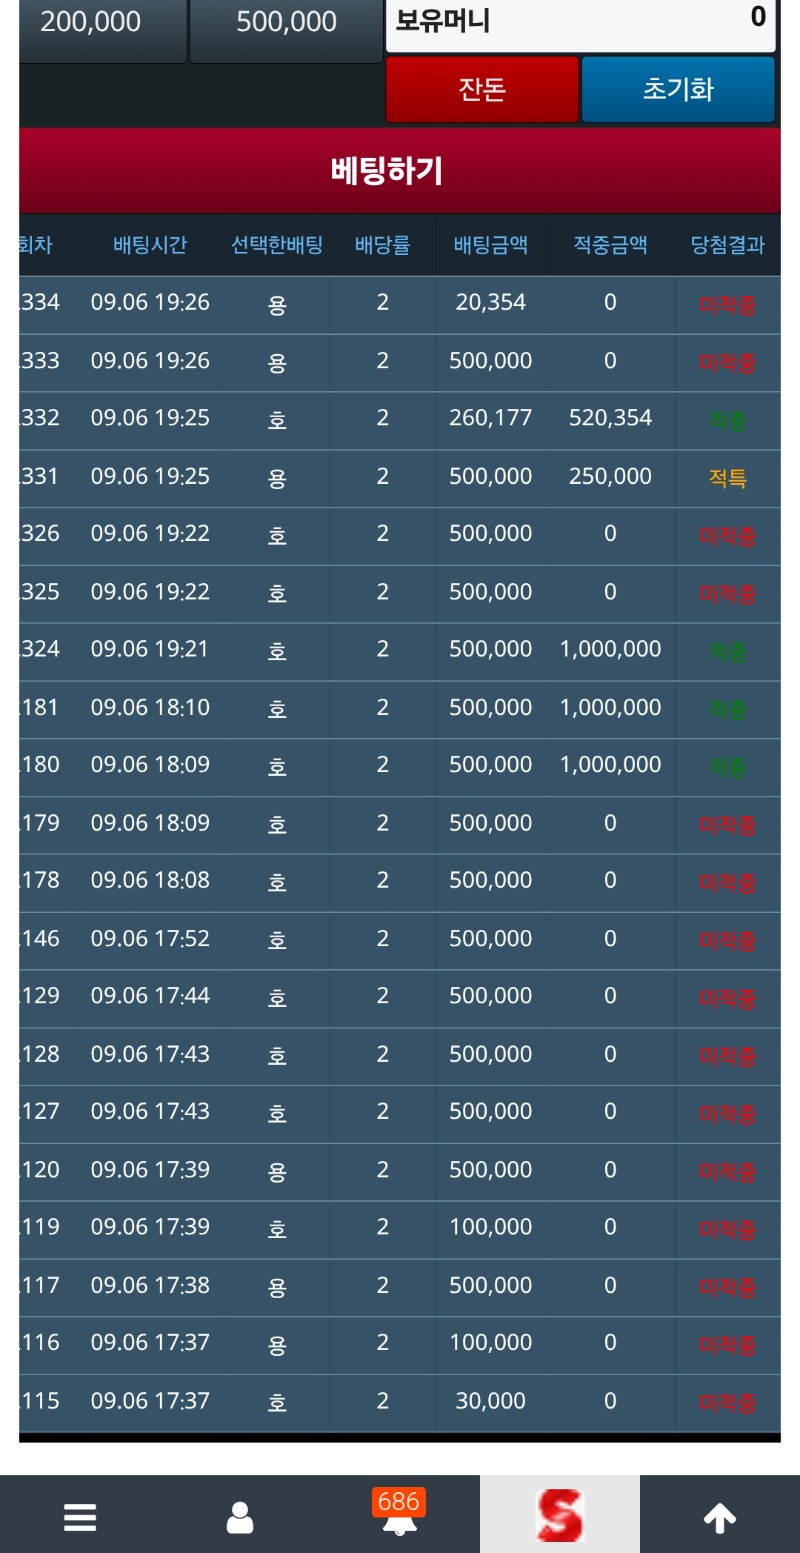Click the 선택한배팅 column header
The image size is (800, 1553).
point(277,245)
